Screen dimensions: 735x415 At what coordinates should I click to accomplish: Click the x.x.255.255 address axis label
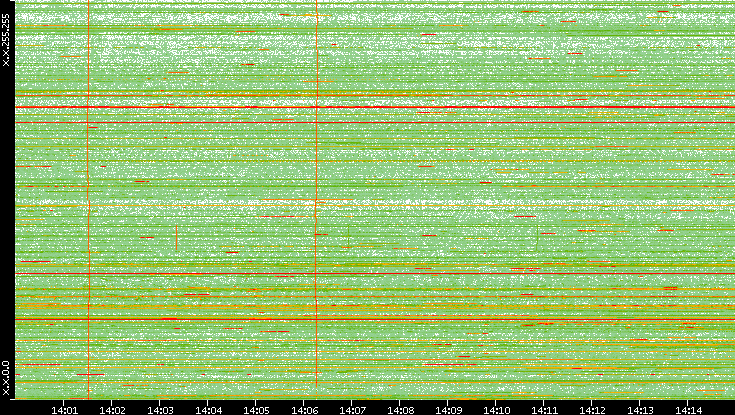(x=6, y=40)
